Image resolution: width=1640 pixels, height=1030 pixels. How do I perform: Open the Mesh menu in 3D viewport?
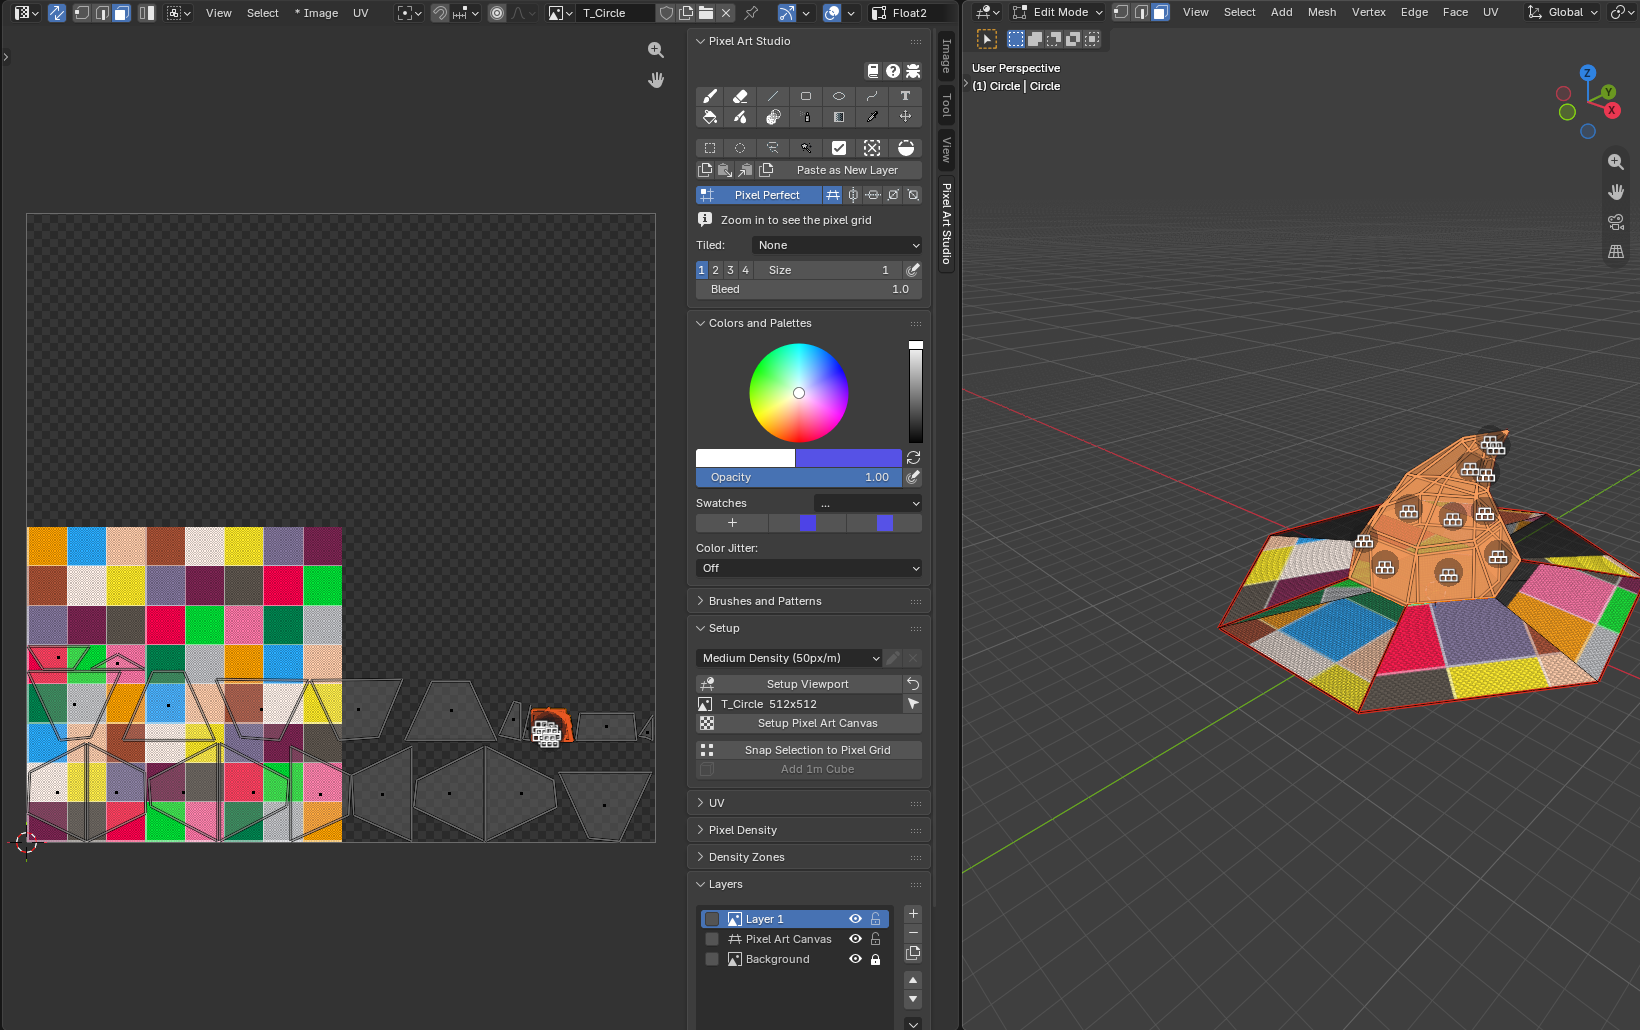tap(1322, 12)
